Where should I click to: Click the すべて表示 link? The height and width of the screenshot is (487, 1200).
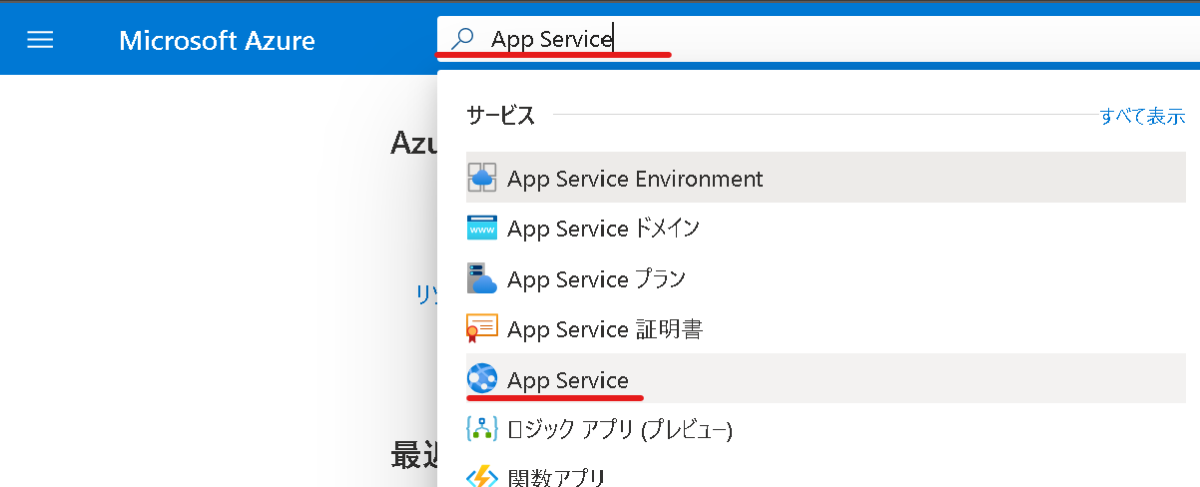pos(1142,116)
